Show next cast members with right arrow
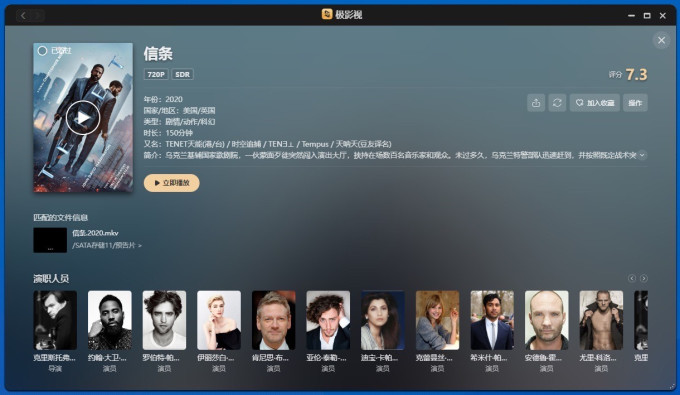680x395 pixels. point(644,278)
